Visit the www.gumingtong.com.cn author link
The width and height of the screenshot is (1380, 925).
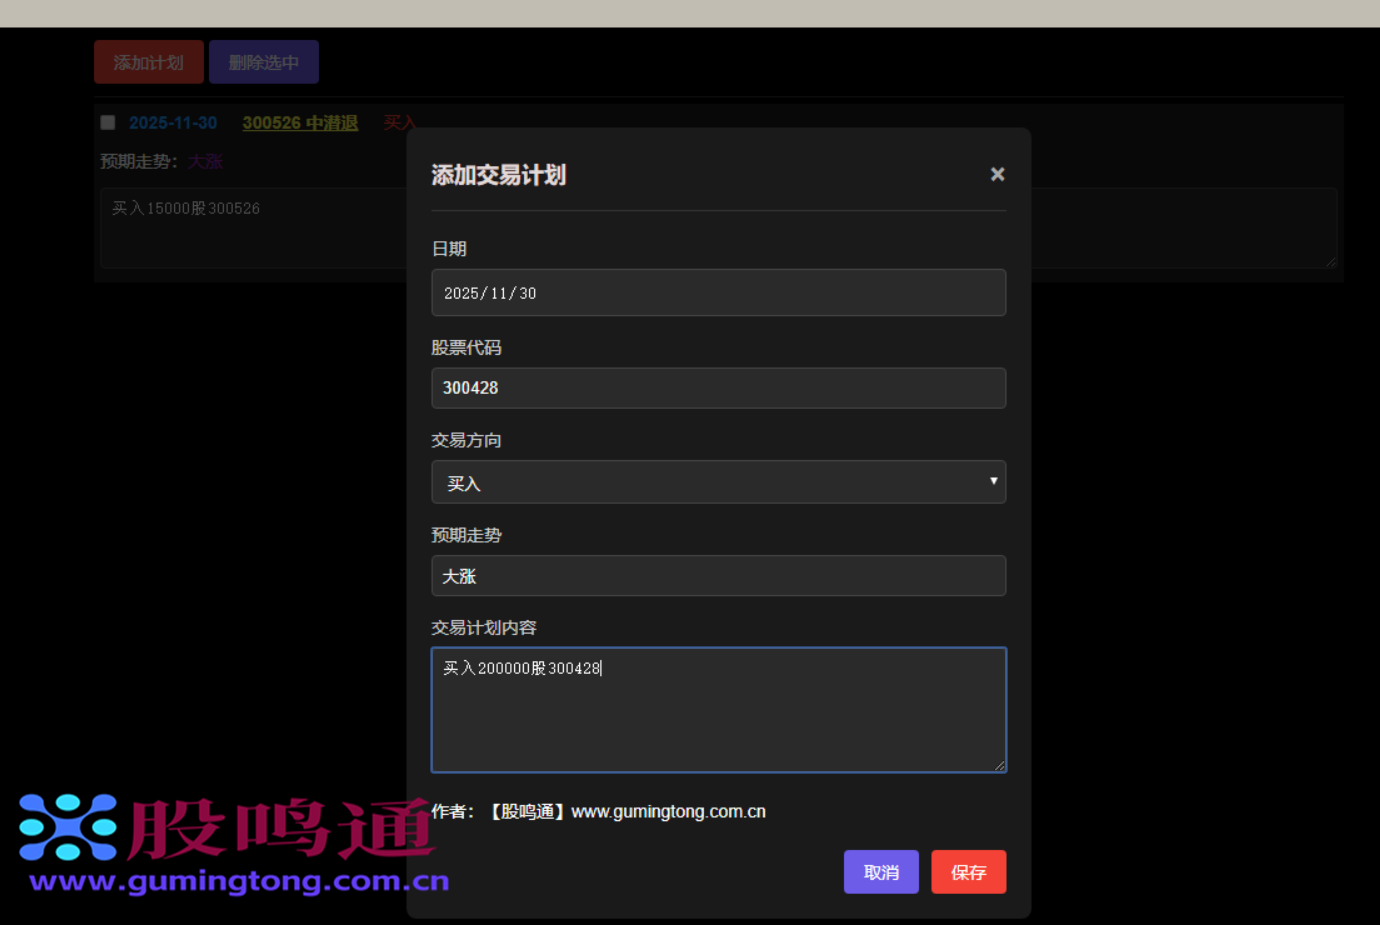pyautogui.click(x=667, y=811)
